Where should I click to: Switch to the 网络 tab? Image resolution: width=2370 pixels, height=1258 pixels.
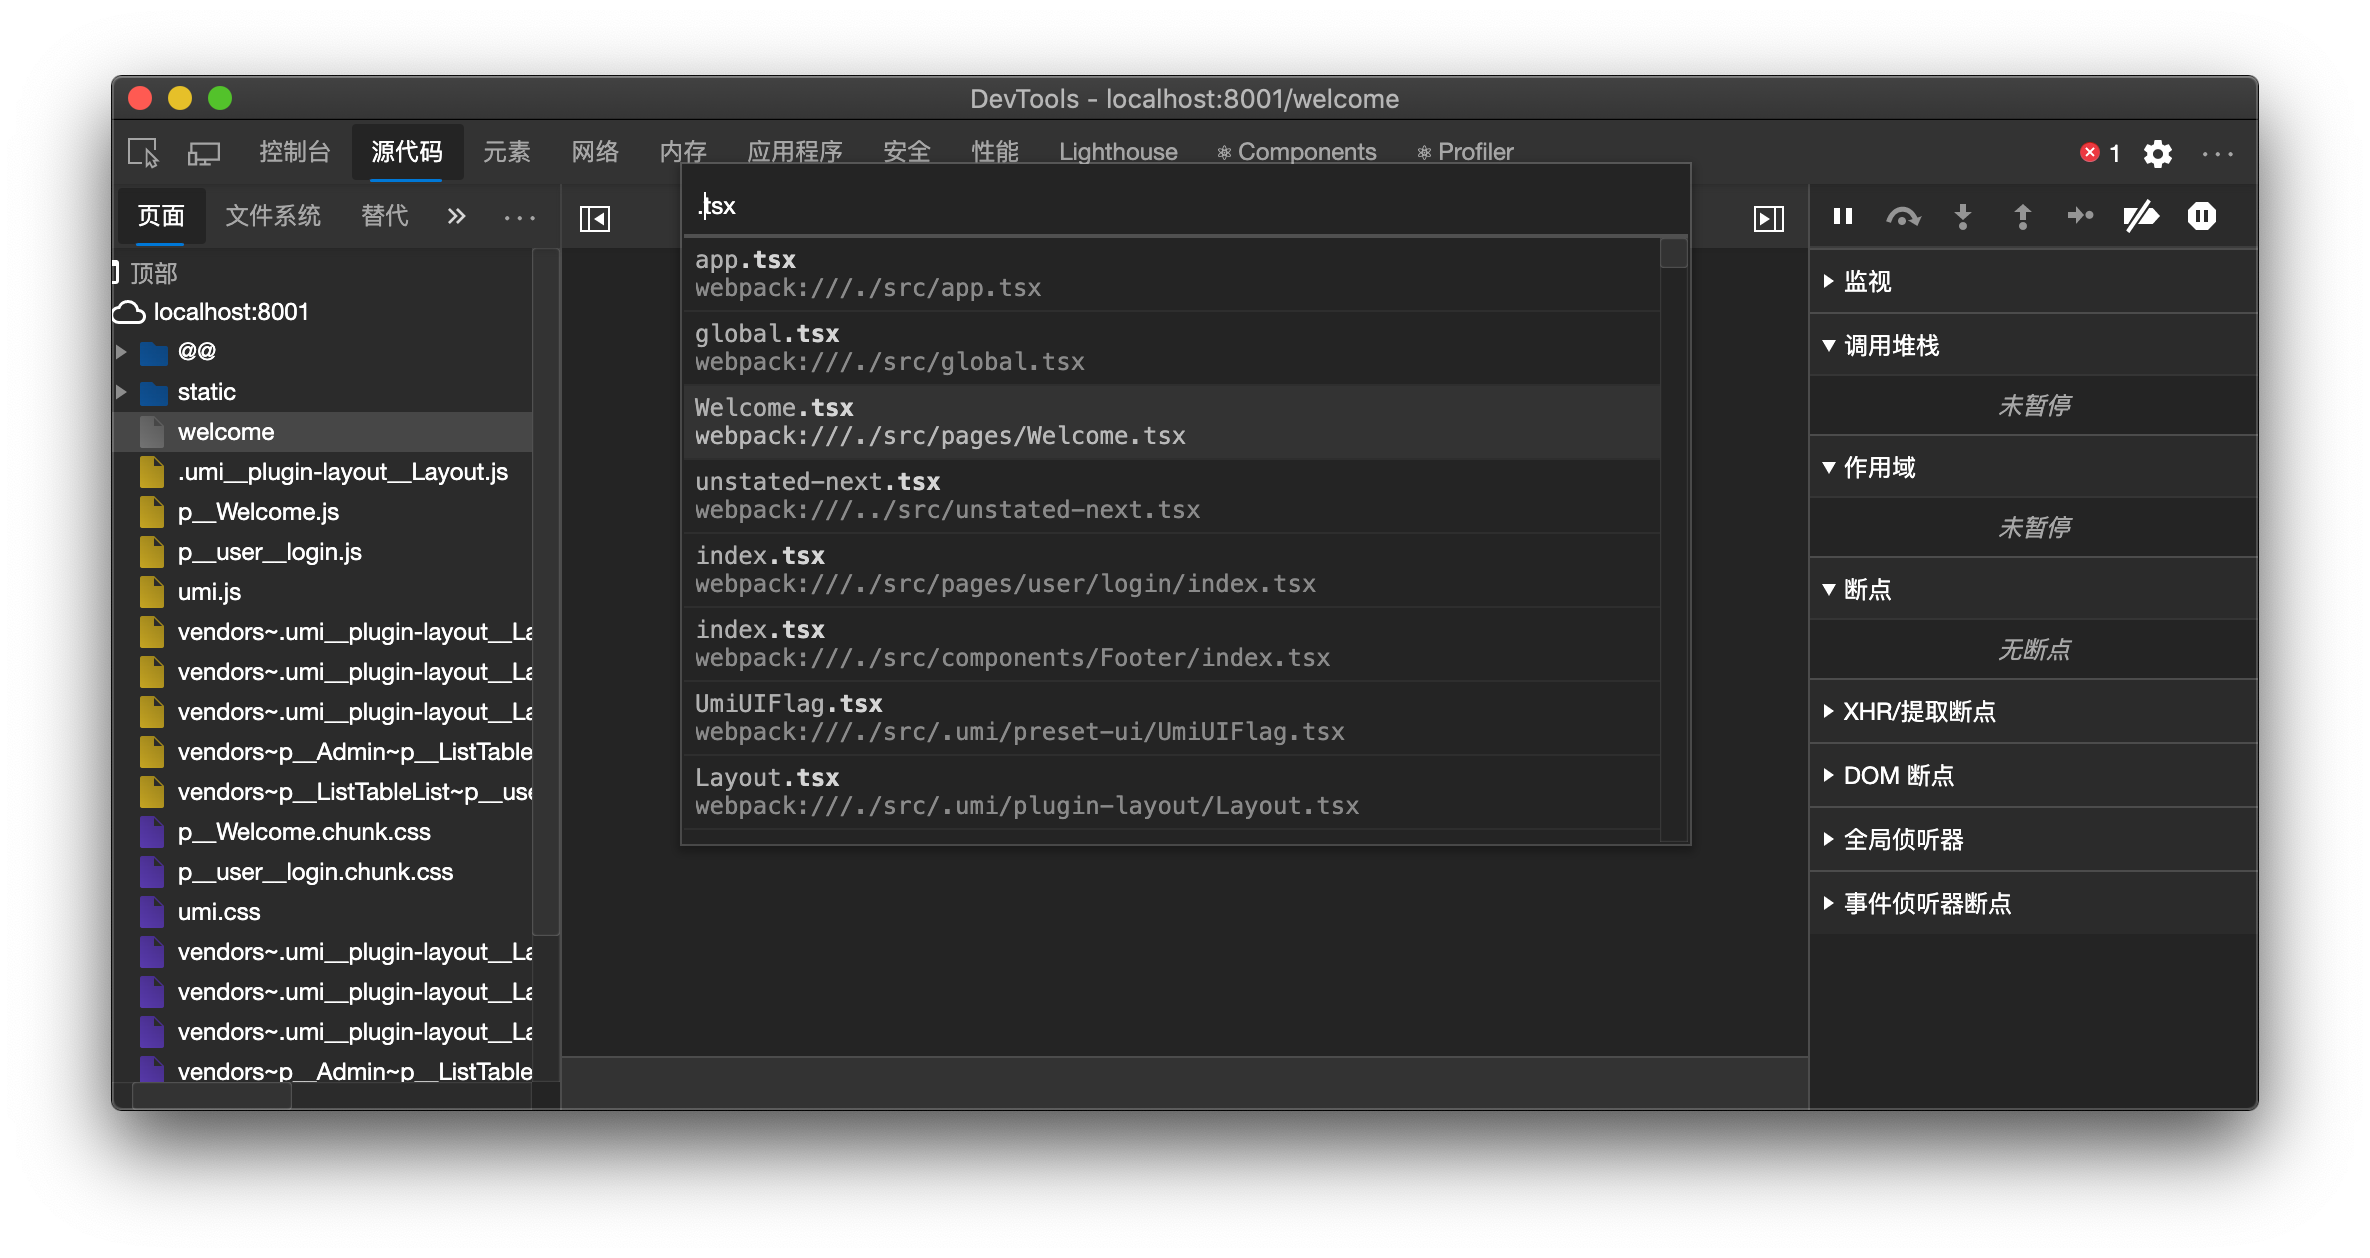tap(595, 152)
